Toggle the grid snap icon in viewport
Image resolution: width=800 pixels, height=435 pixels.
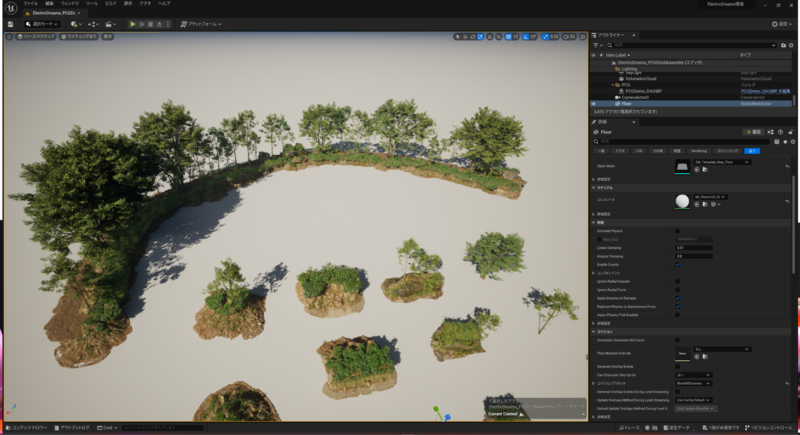pos(510,36)
